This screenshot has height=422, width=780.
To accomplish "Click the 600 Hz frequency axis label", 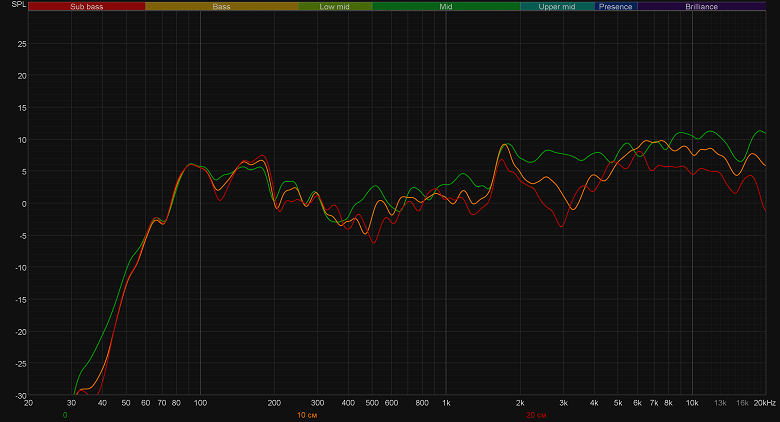I will (391, 403).
